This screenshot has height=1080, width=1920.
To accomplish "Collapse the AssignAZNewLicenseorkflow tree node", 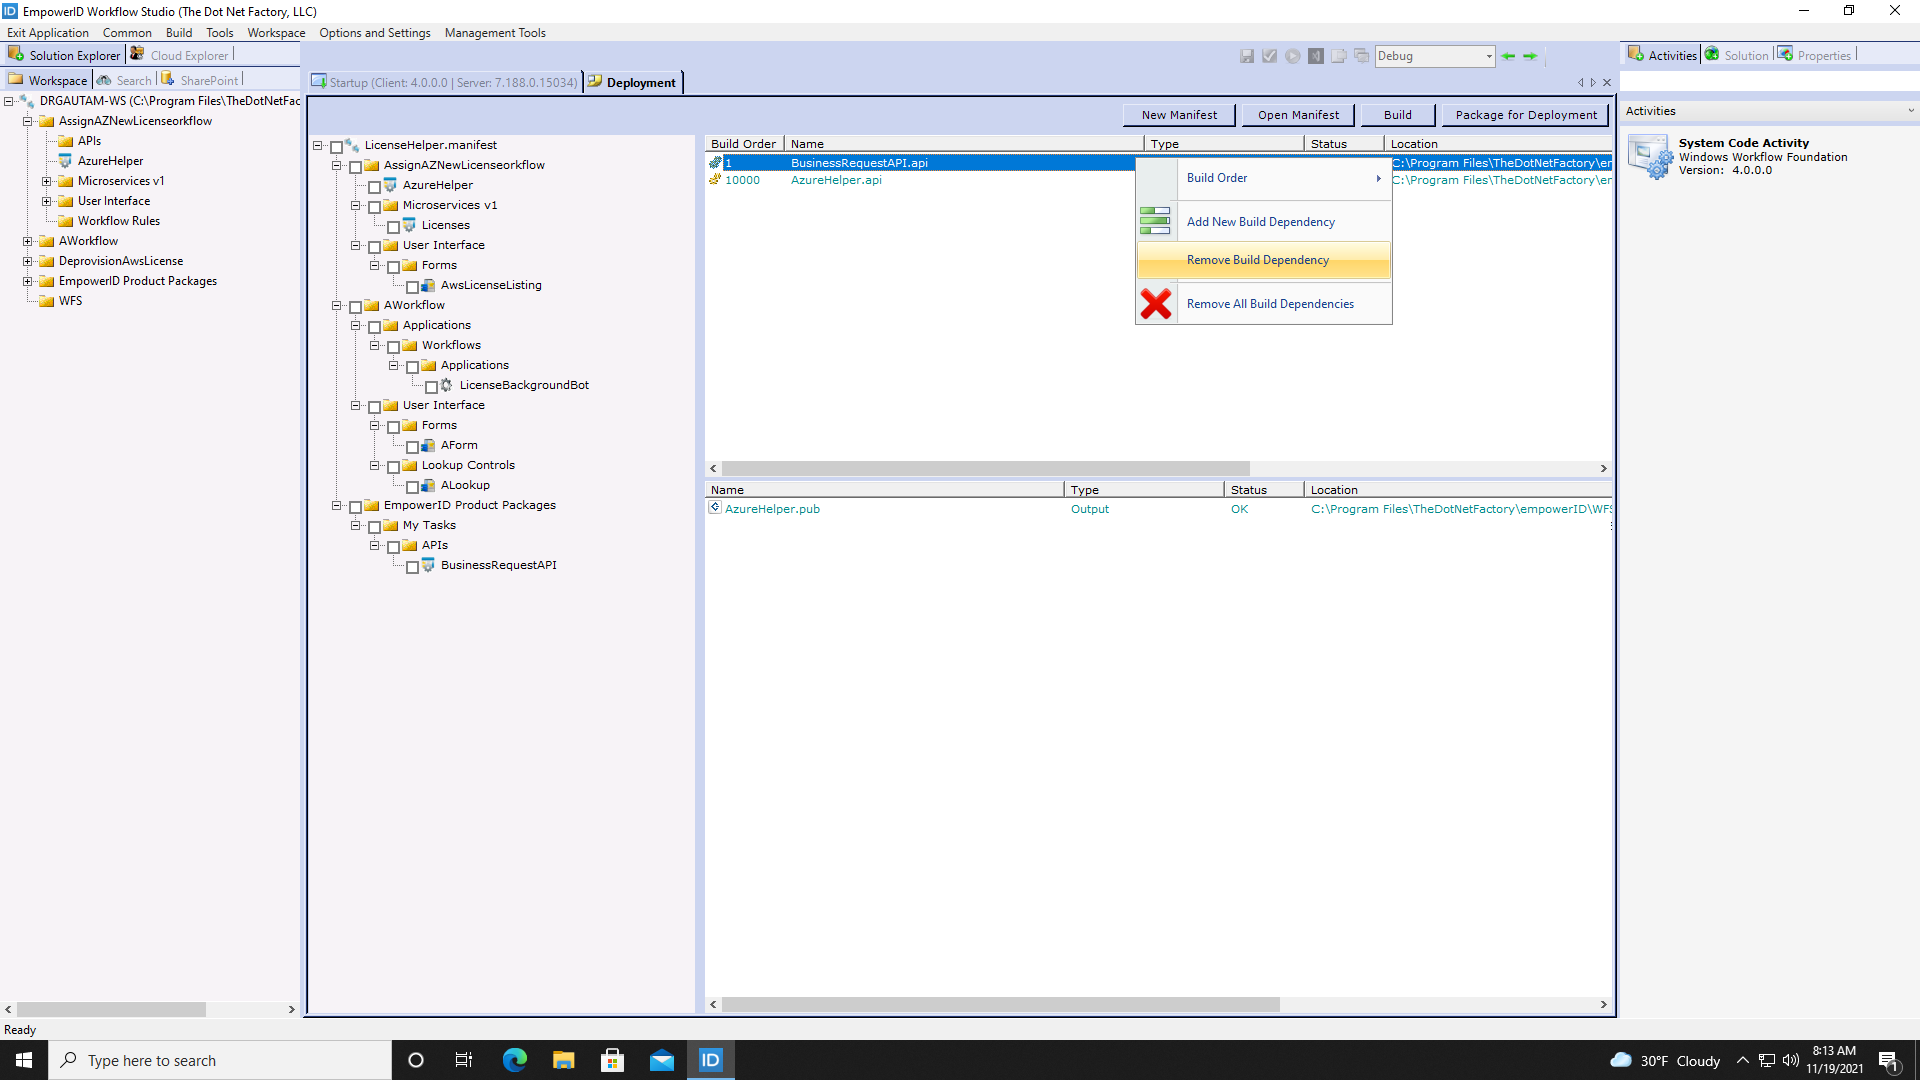I will [x=337, y=165].
